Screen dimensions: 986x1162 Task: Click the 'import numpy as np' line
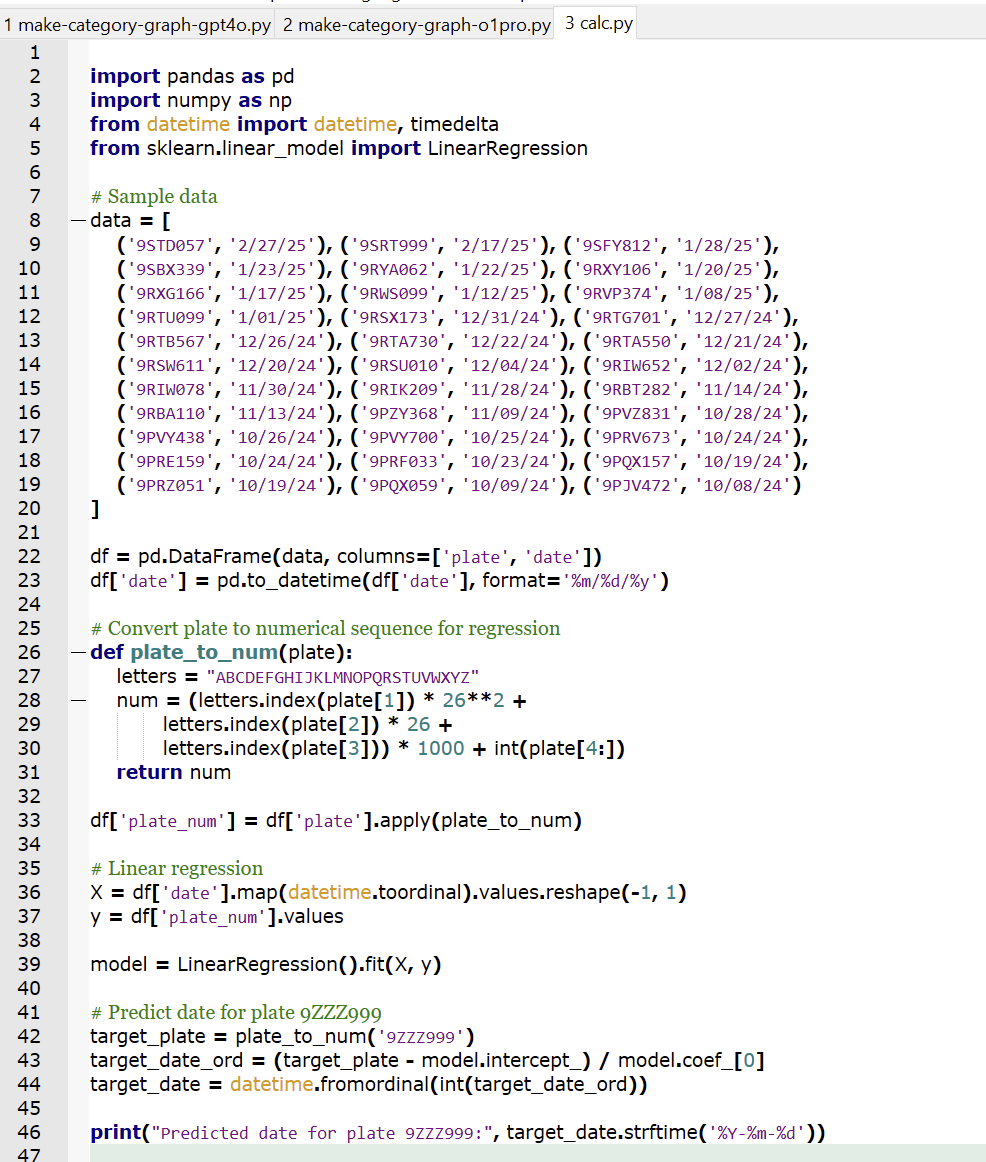(x=191, y=100)
